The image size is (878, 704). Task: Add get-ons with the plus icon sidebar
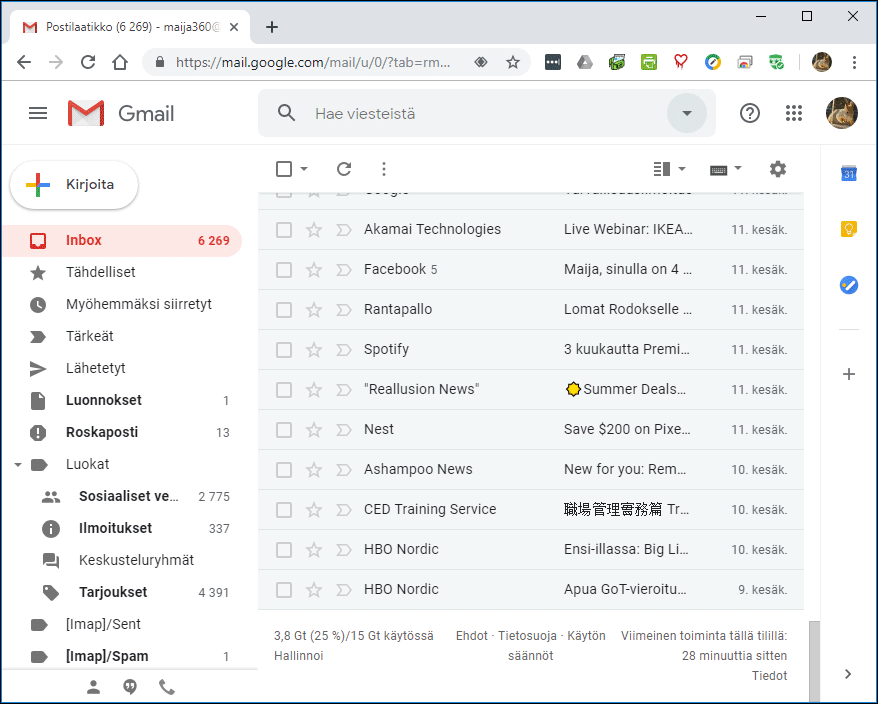848,374
